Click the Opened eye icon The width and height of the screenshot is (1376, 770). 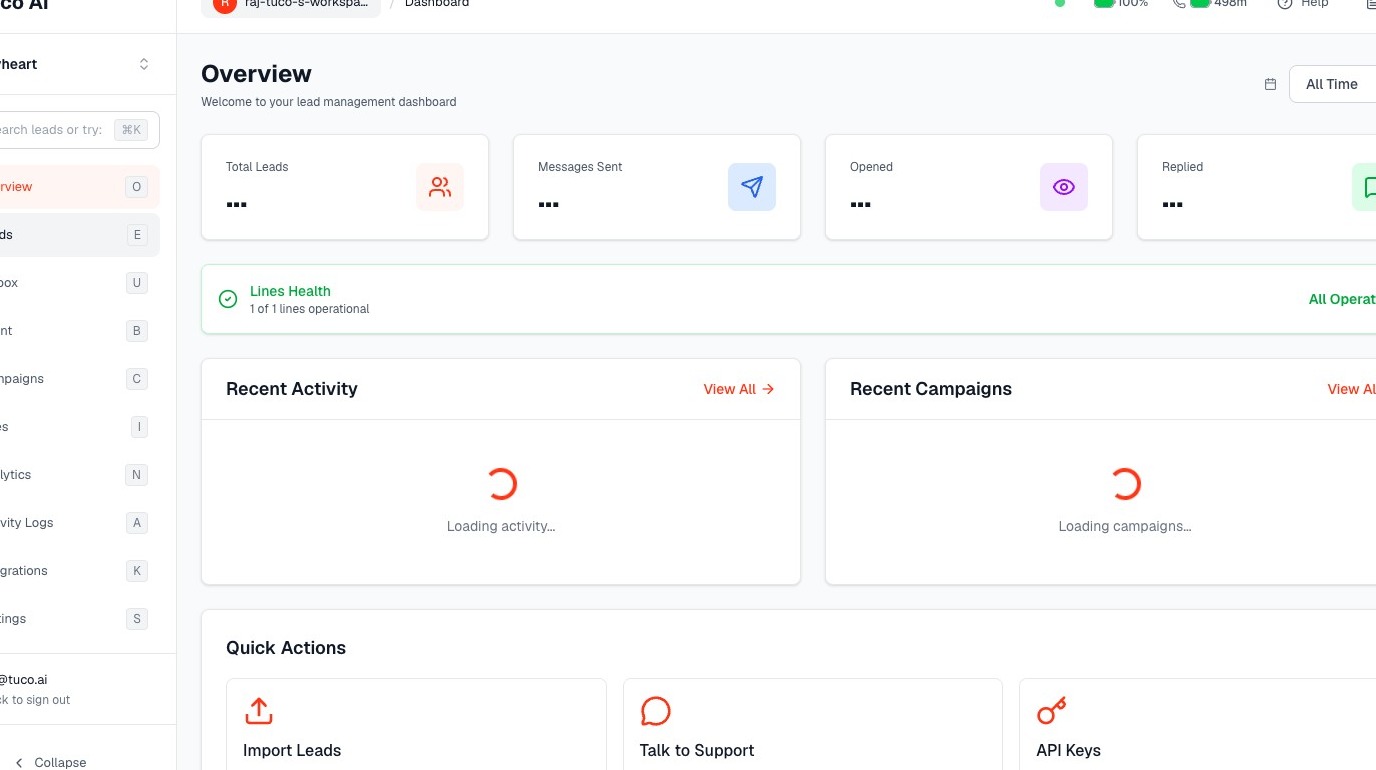point(1064,187)
